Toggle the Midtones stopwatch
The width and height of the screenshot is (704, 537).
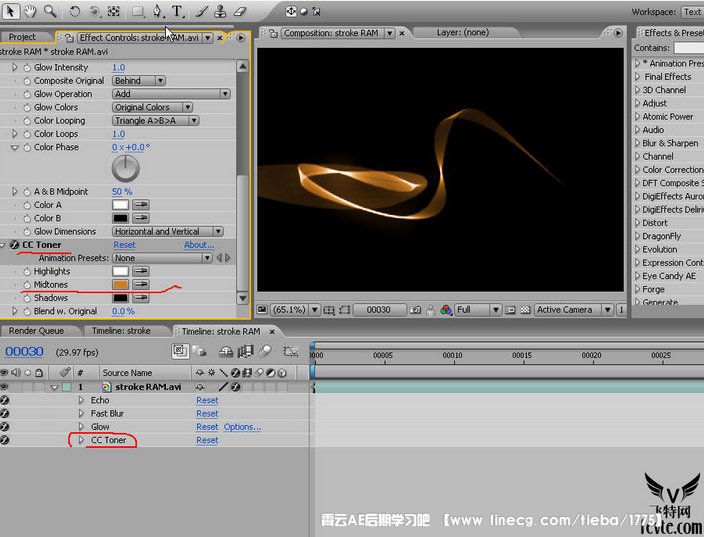[27, 285]
